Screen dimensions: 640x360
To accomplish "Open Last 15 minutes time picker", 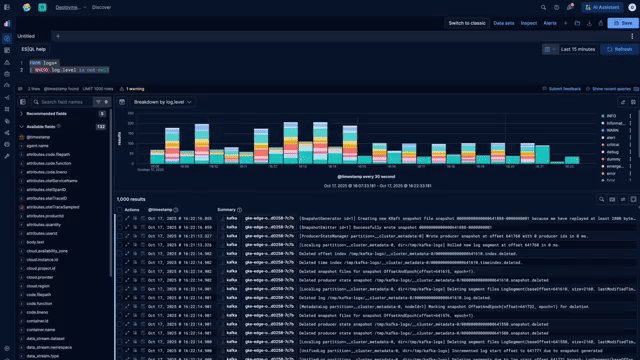I will click(x=578, y=49).
